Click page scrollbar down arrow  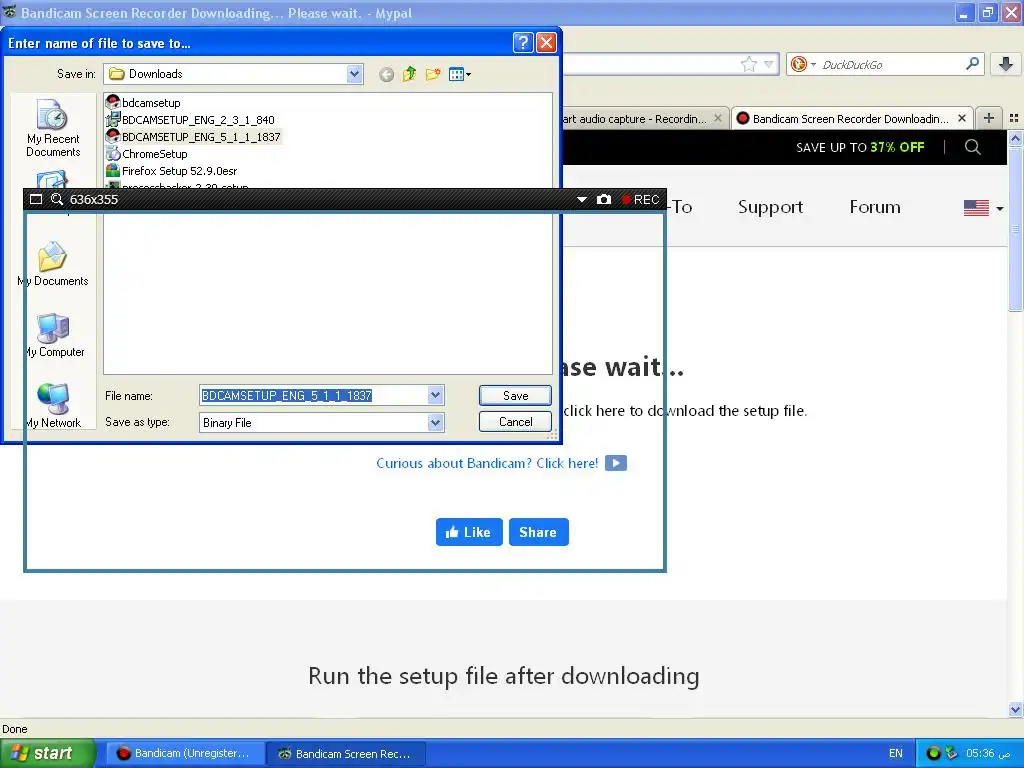tap(1015, 709)
